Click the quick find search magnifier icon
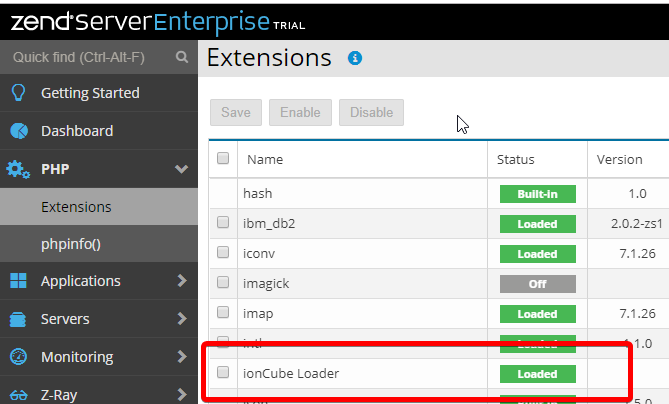The image size is (669, 404). coord(182,58)
